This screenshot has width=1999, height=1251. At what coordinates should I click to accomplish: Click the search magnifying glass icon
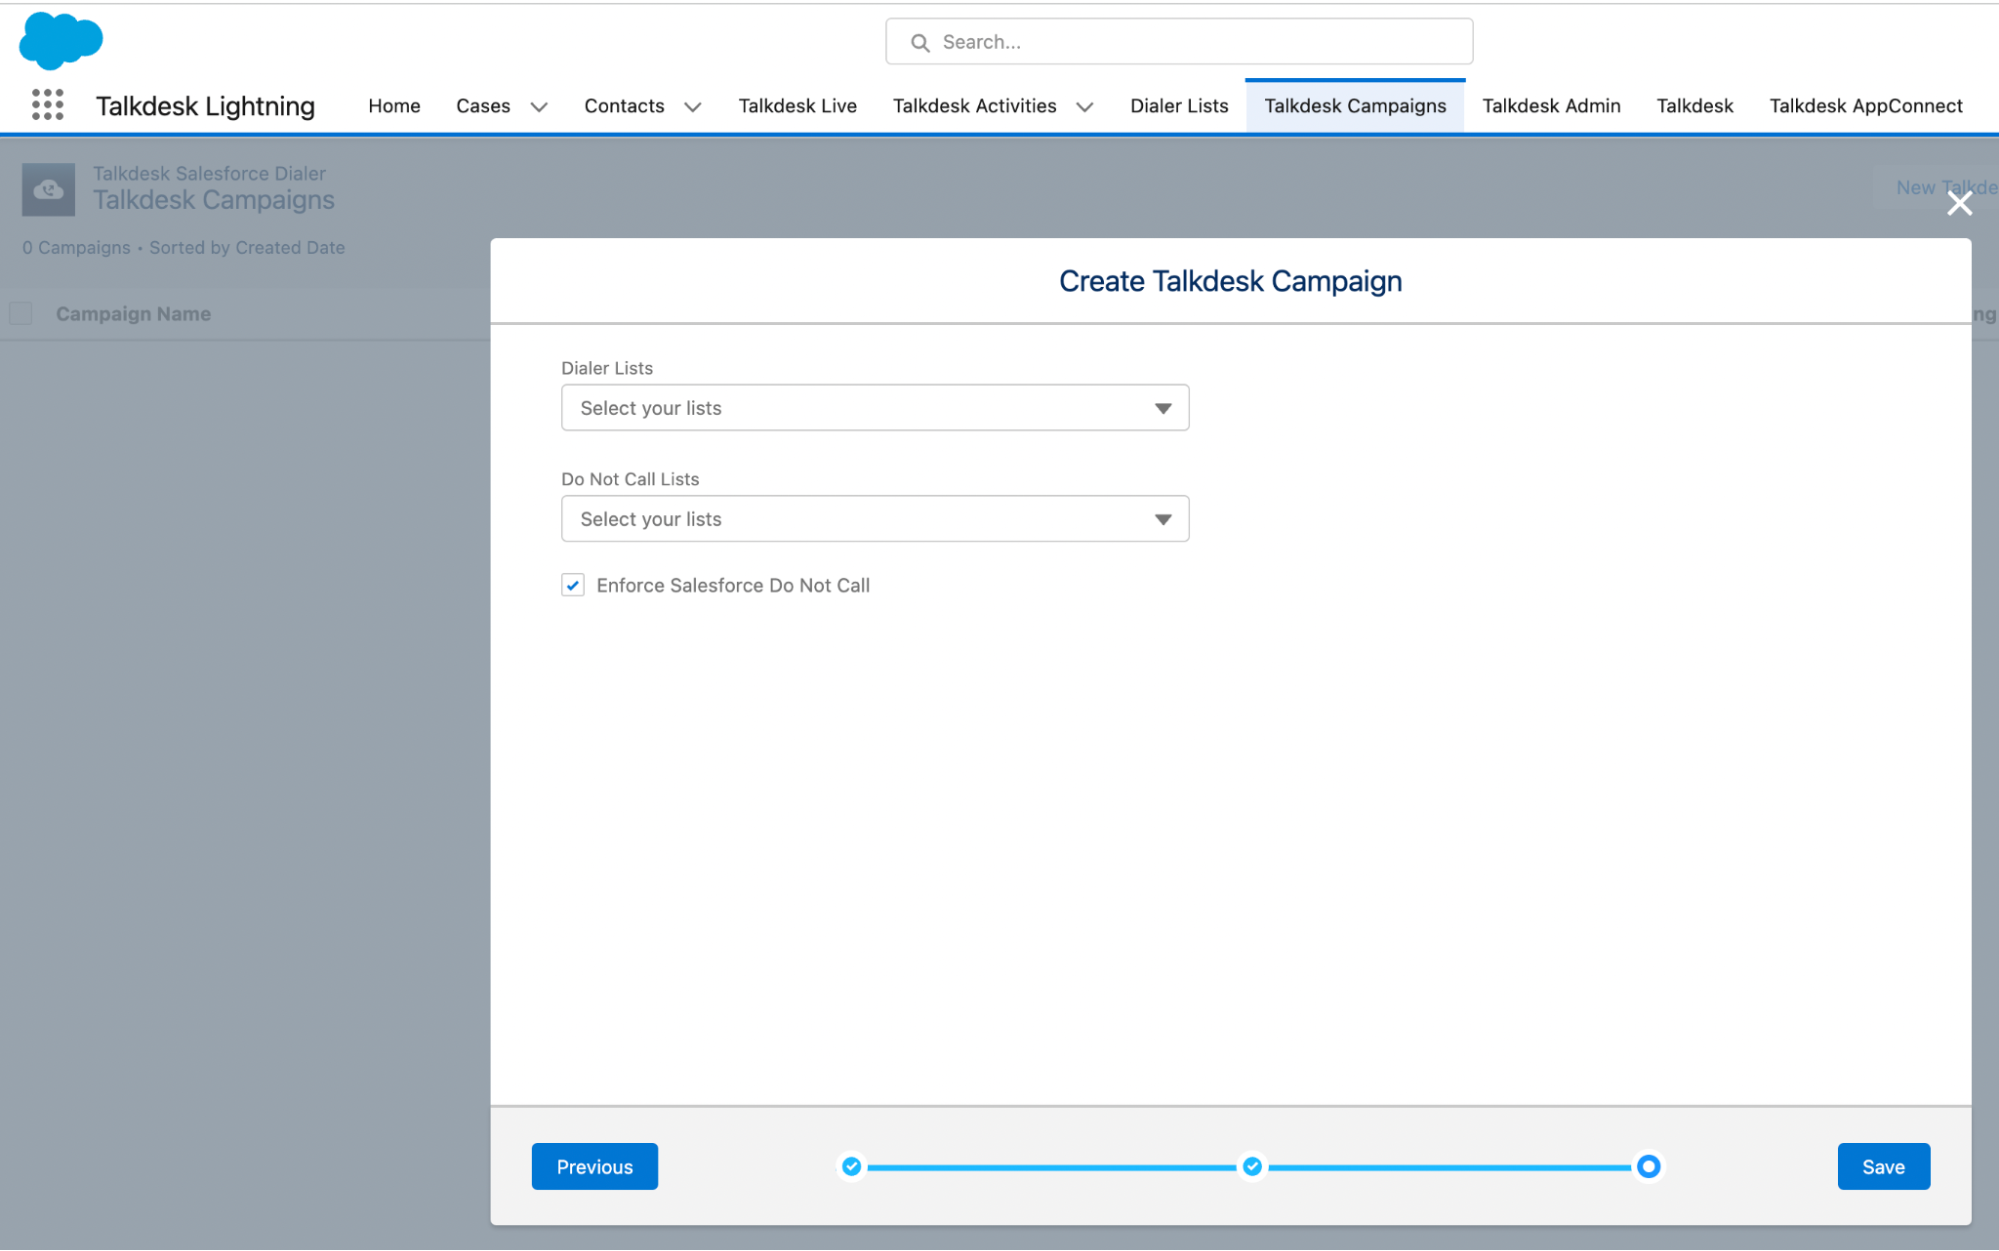(x=920, y=42)
